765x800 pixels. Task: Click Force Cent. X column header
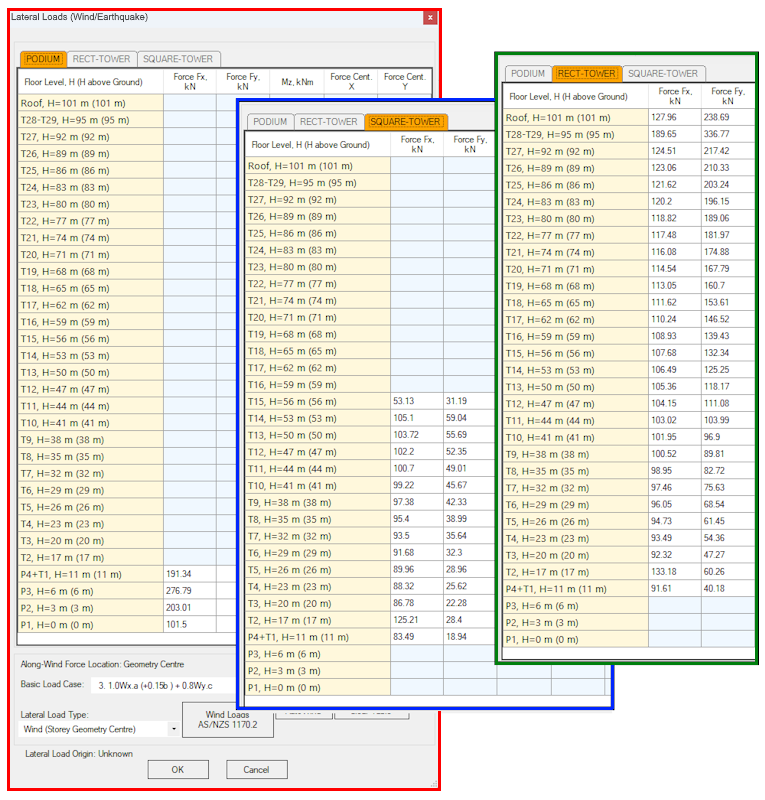click(x=351, y=81)
